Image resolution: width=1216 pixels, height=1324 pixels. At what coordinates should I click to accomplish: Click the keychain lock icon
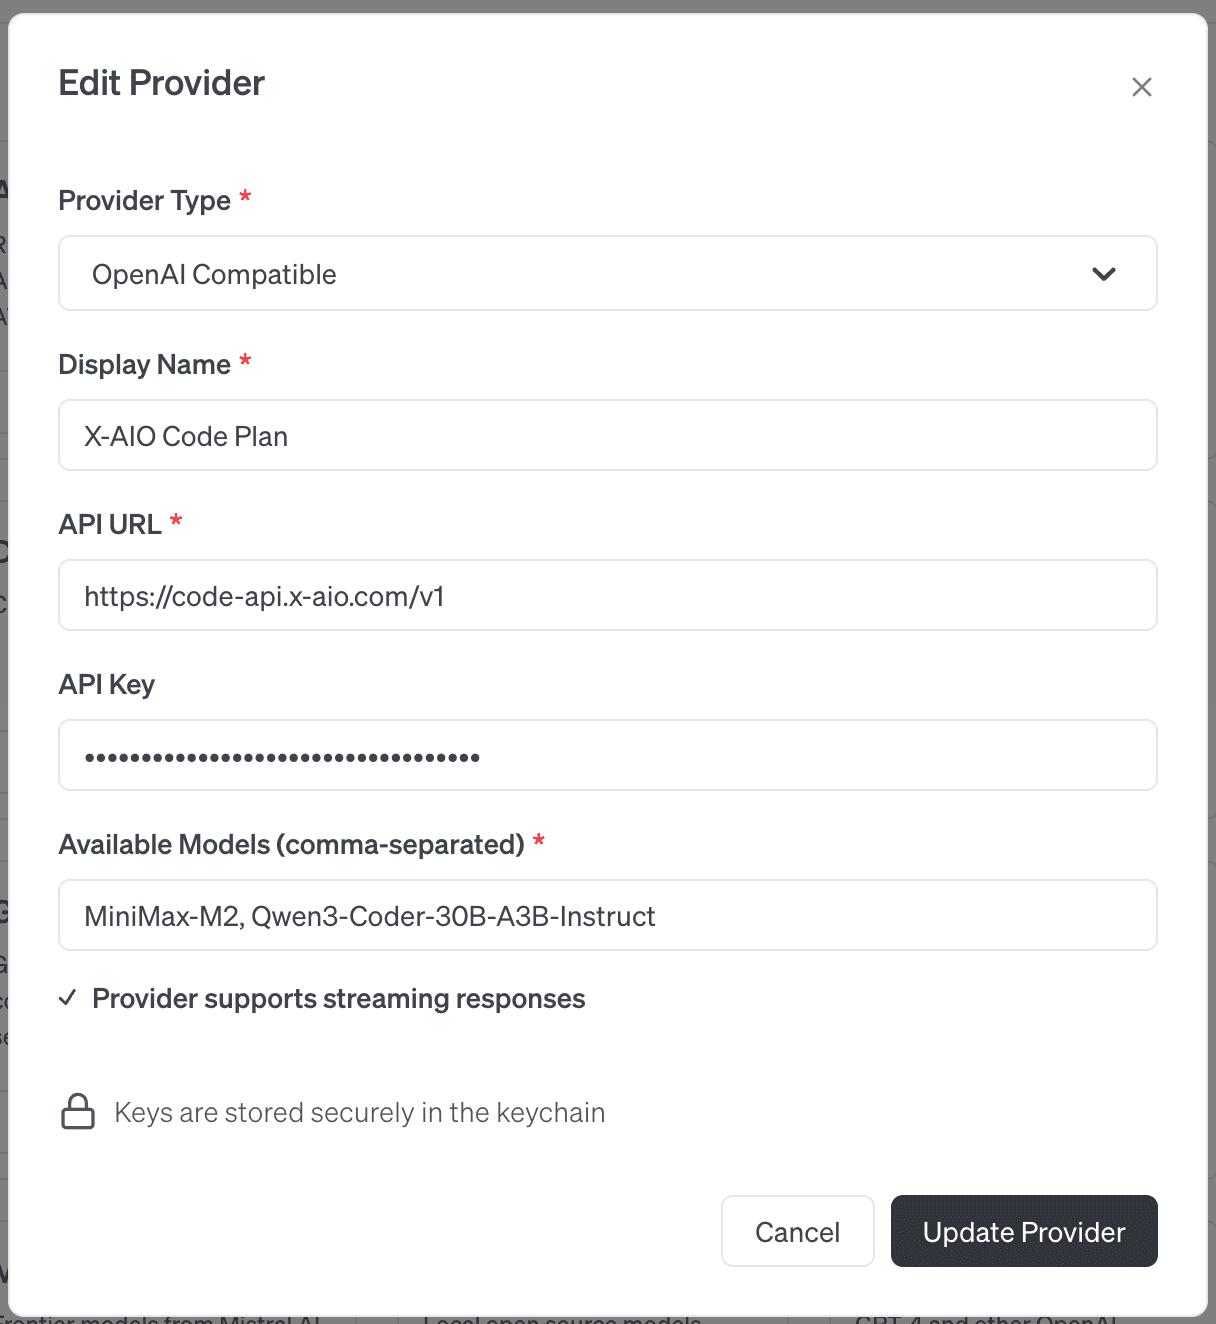(x=78, y=1112)
